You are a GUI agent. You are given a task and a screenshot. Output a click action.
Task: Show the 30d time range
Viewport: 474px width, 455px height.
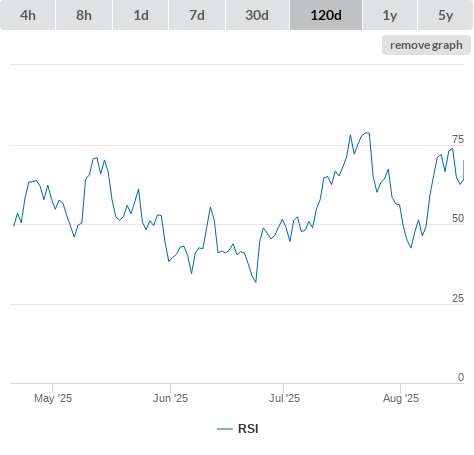click(x=257, y=15)
